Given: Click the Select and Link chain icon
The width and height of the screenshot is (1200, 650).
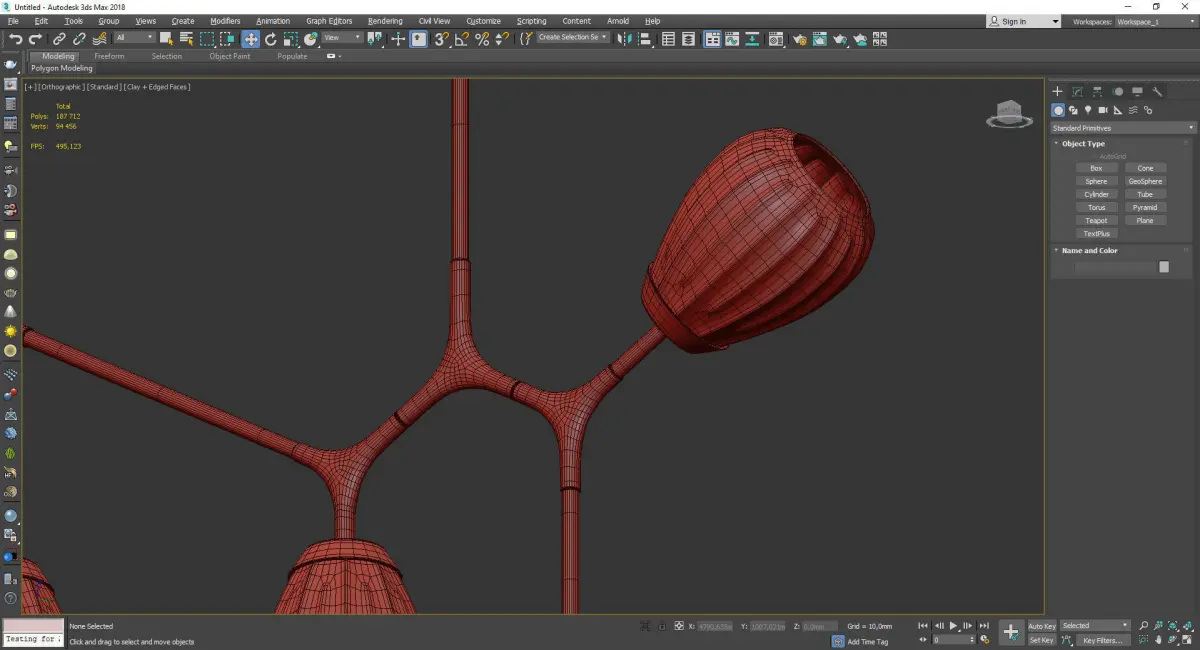Looking at the screenshot, I should (x=61, y=39).
